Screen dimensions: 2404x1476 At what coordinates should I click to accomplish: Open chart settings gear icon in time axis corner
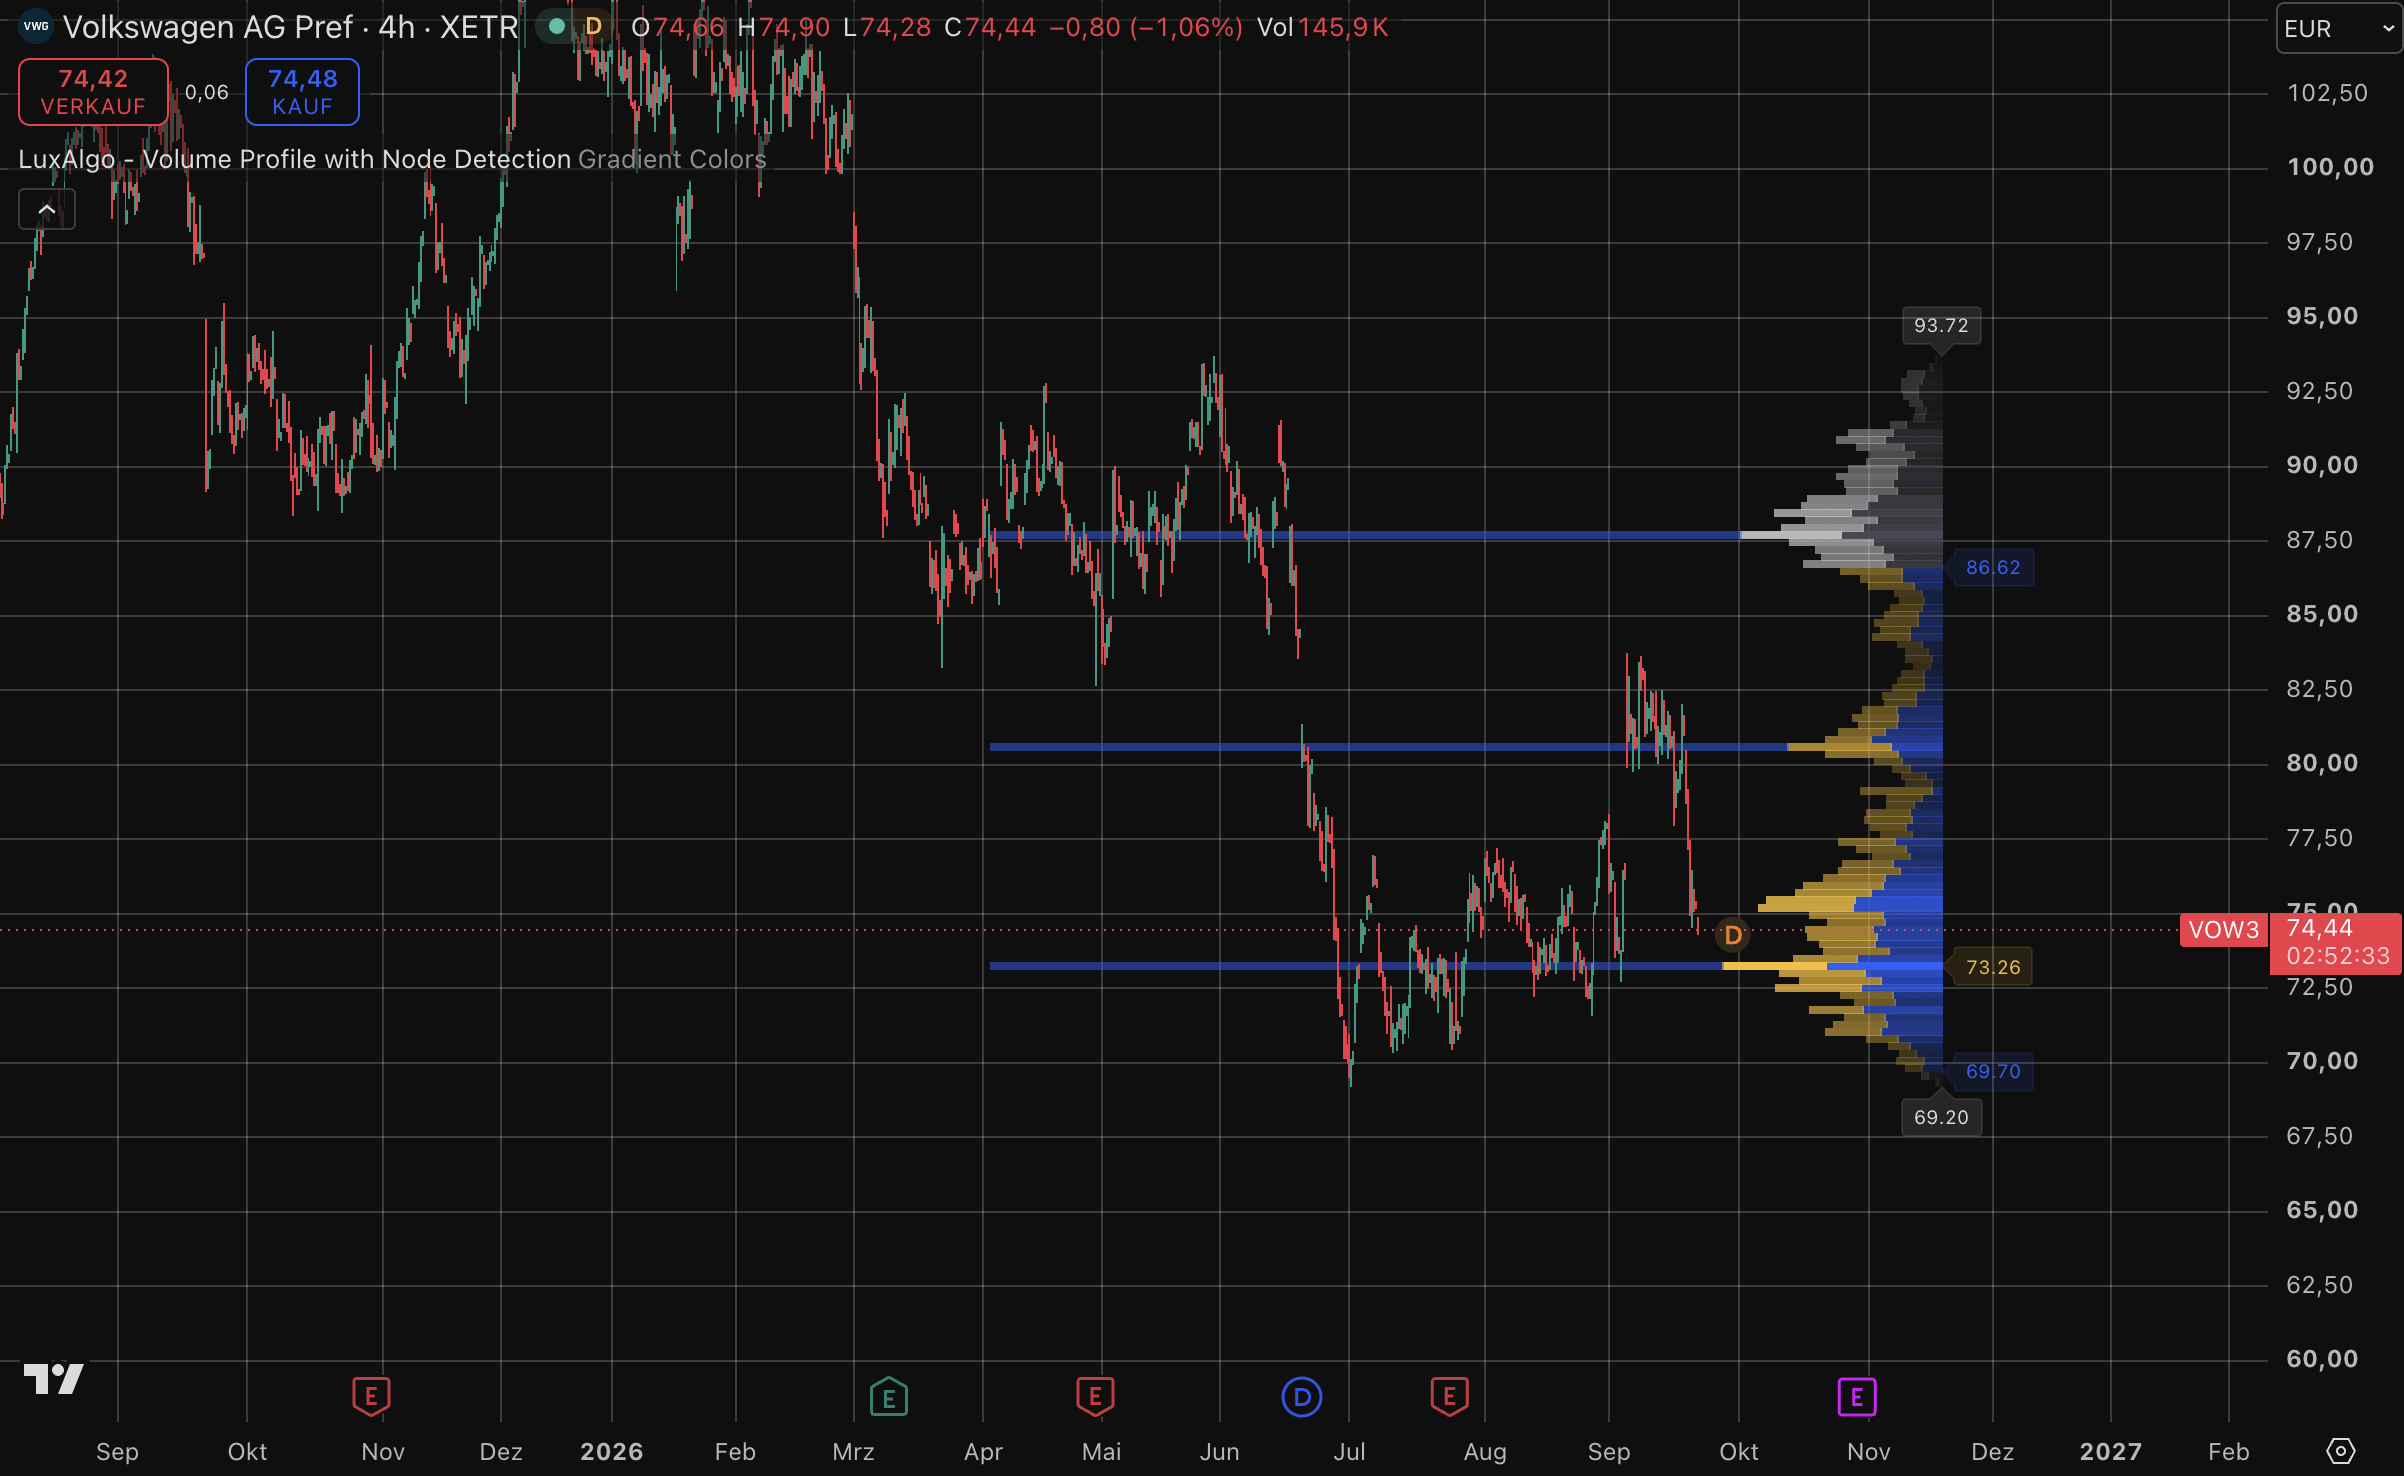coord(2341,1450)
